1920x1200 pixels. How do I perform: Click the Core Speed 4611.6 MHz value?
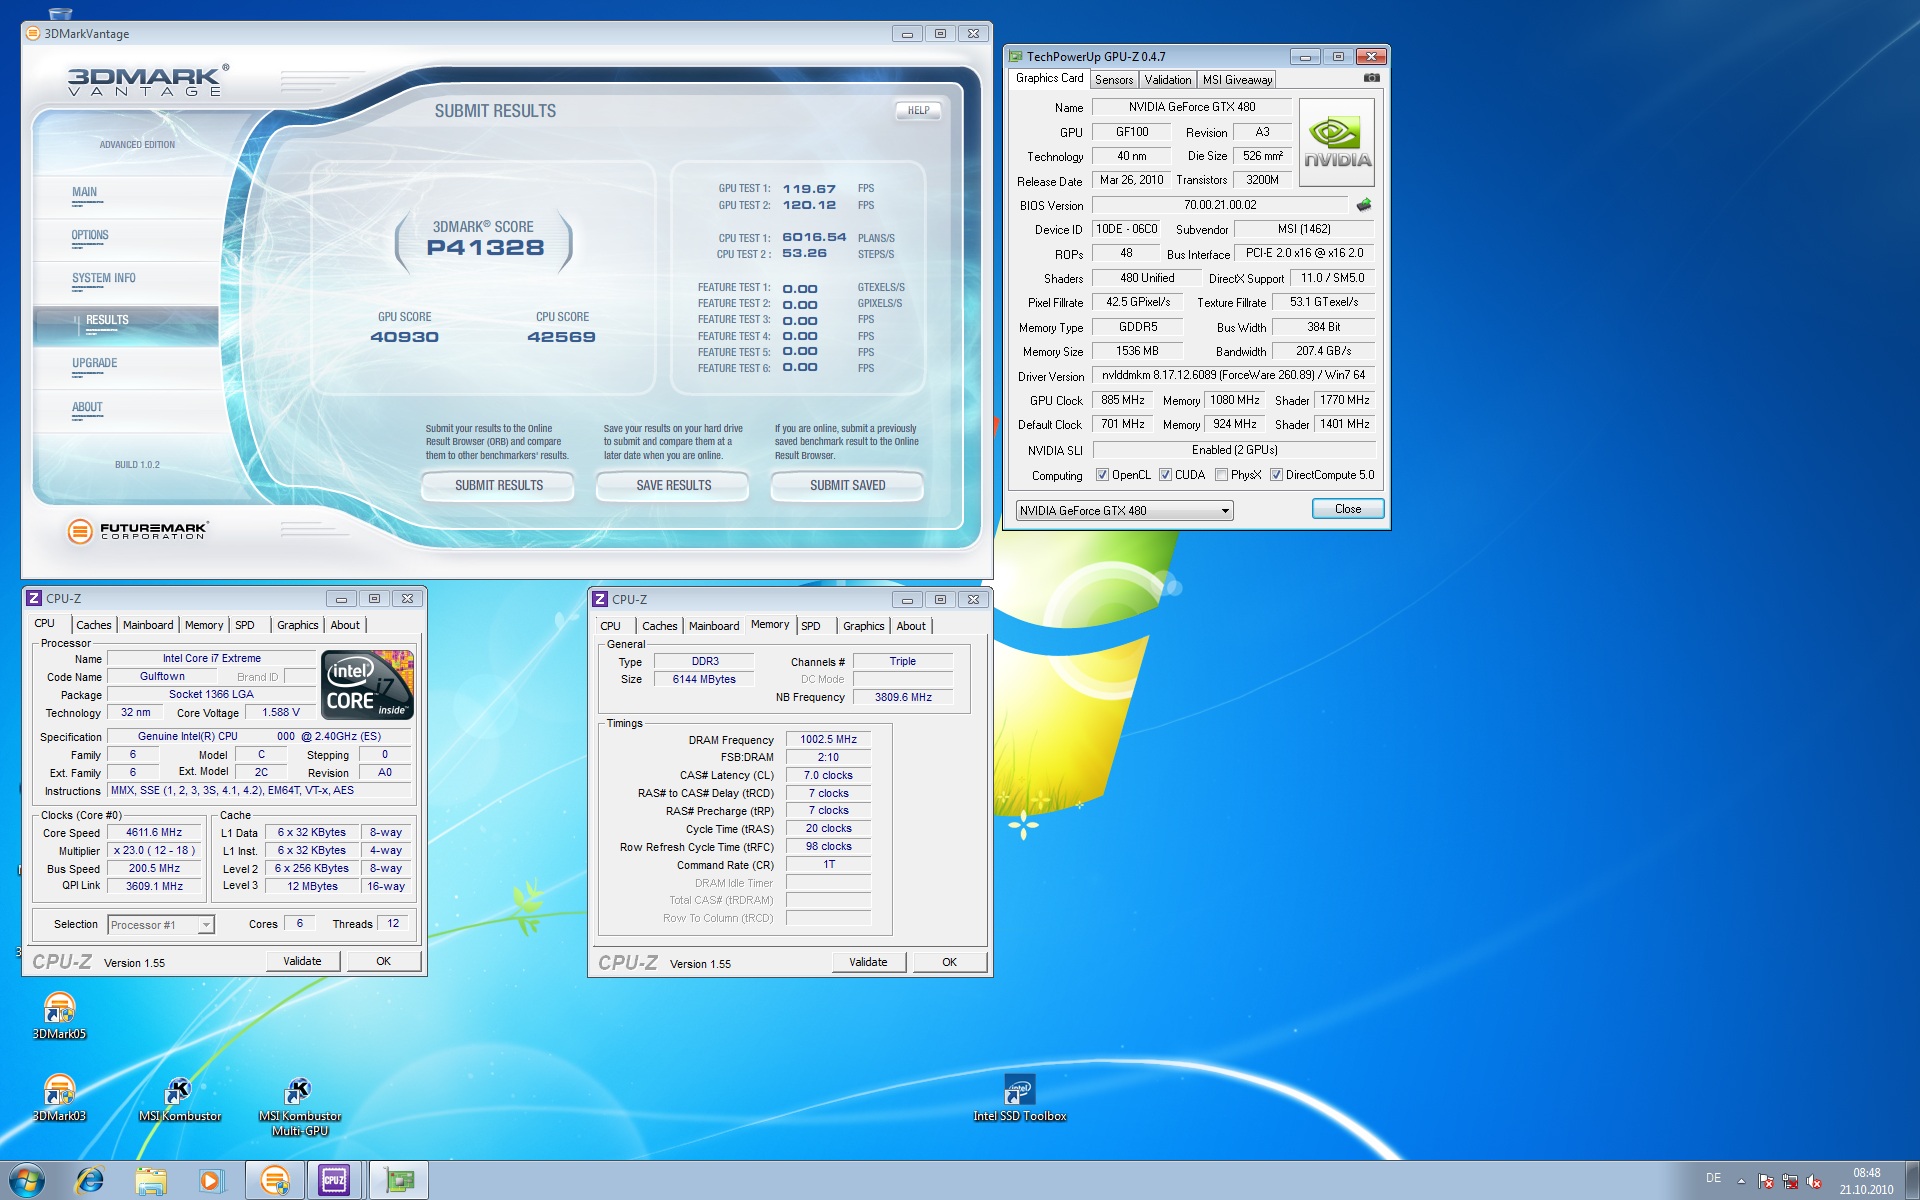pyautogui.click(x=154, y=832)
